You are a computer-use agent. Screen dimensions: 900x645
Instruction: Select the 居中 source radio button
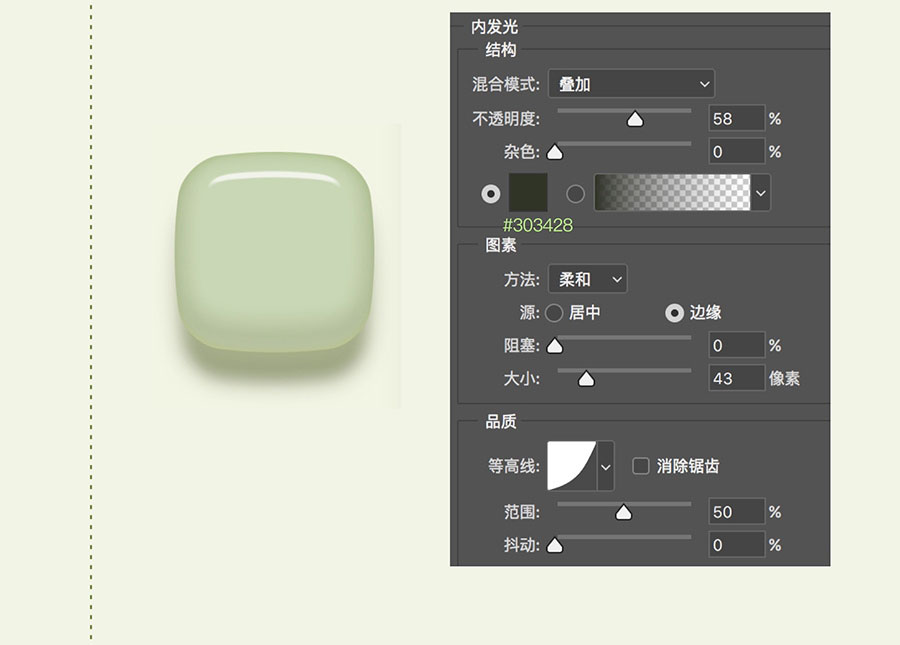coord(554,313)
